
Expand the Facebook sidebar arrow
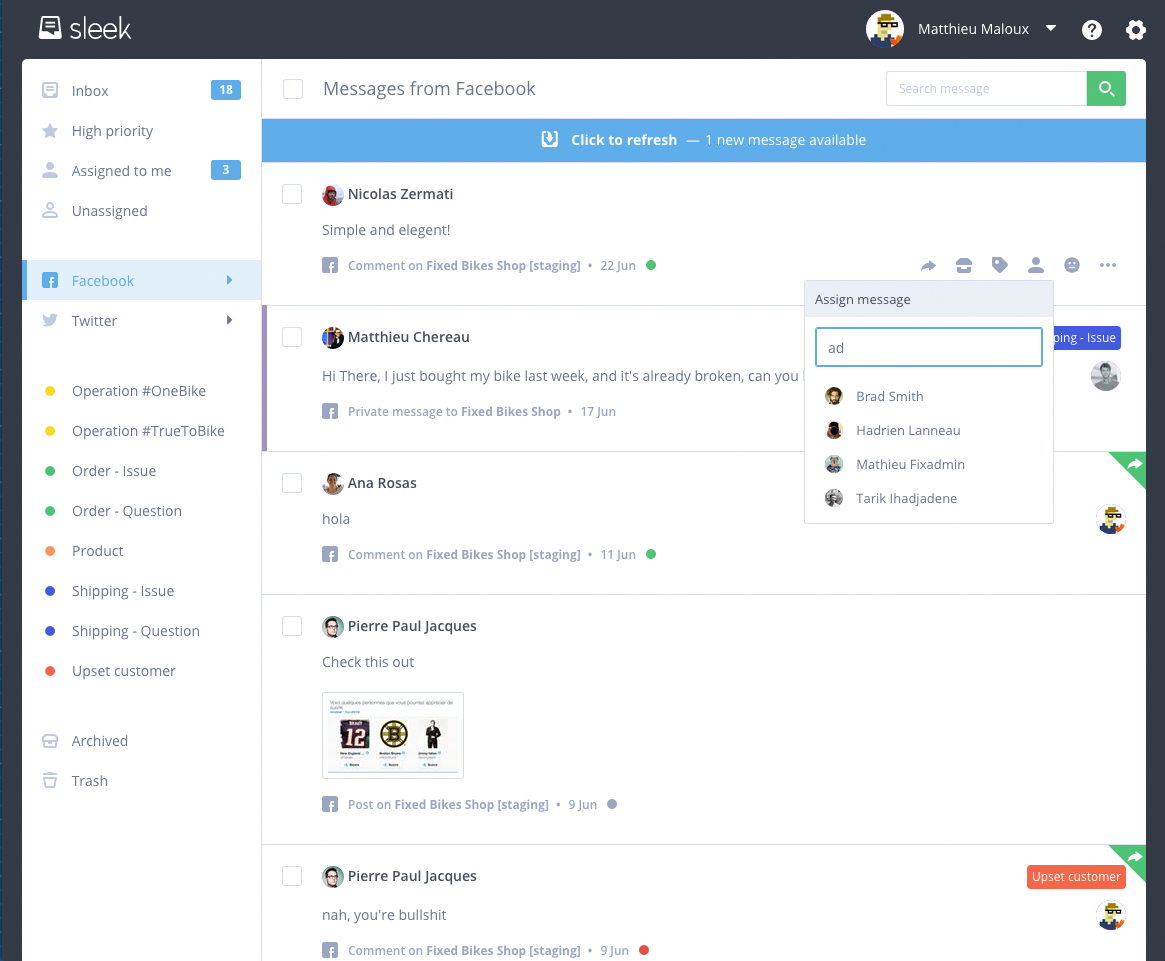230,280
